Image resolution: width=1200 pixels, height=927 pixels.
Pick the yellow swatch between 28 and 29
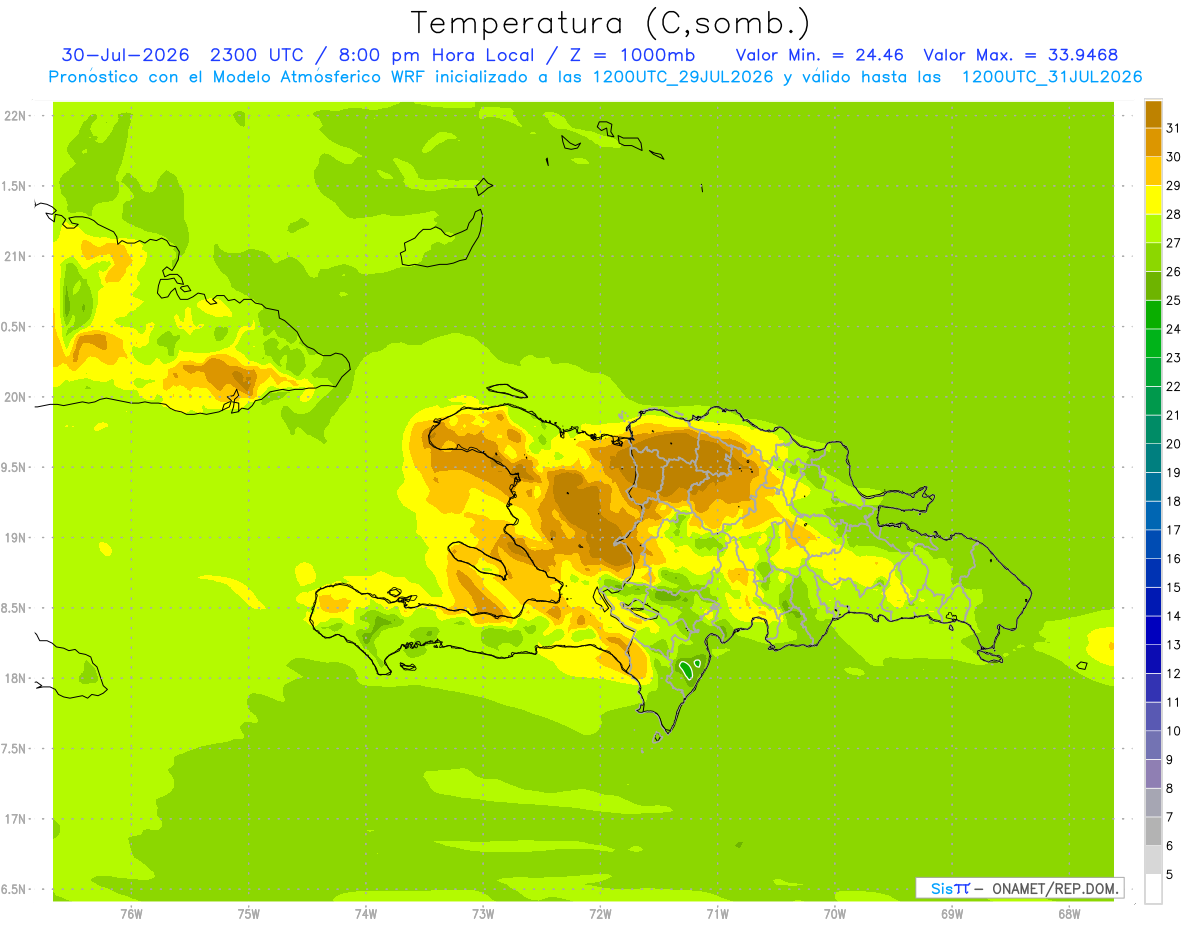tap(1153, 200)
